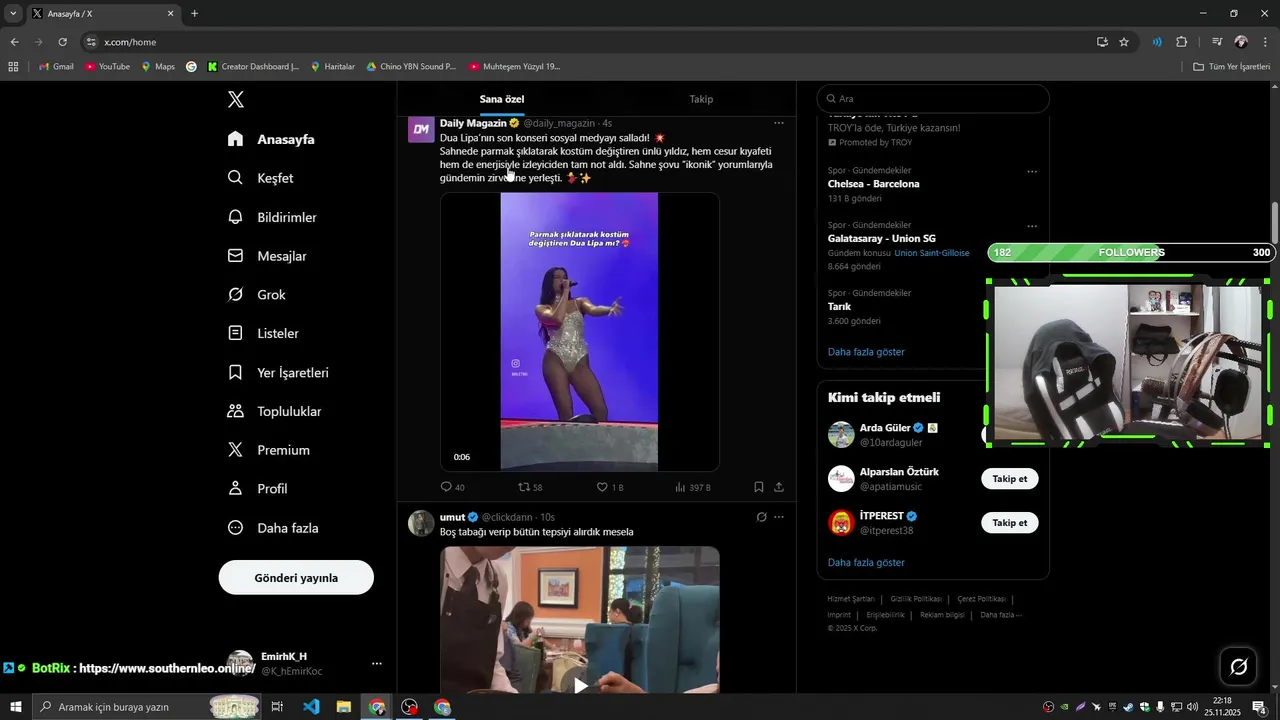The height and width of the screenshot is (720, 1280).
Task: Play the Dua Lipa concert video
Action: tap(579, 331)
